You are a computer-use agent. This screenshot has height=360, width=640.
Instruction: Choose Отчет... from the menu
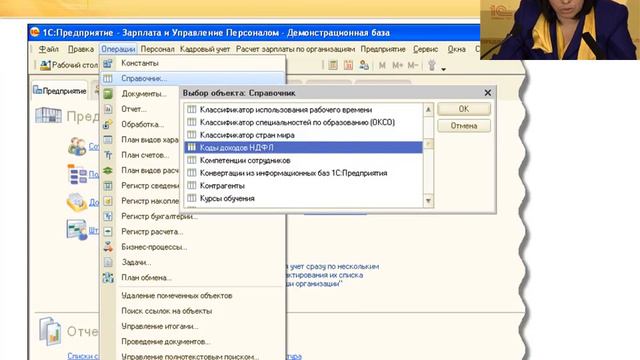pyautogui.click(x=134, y=109)
